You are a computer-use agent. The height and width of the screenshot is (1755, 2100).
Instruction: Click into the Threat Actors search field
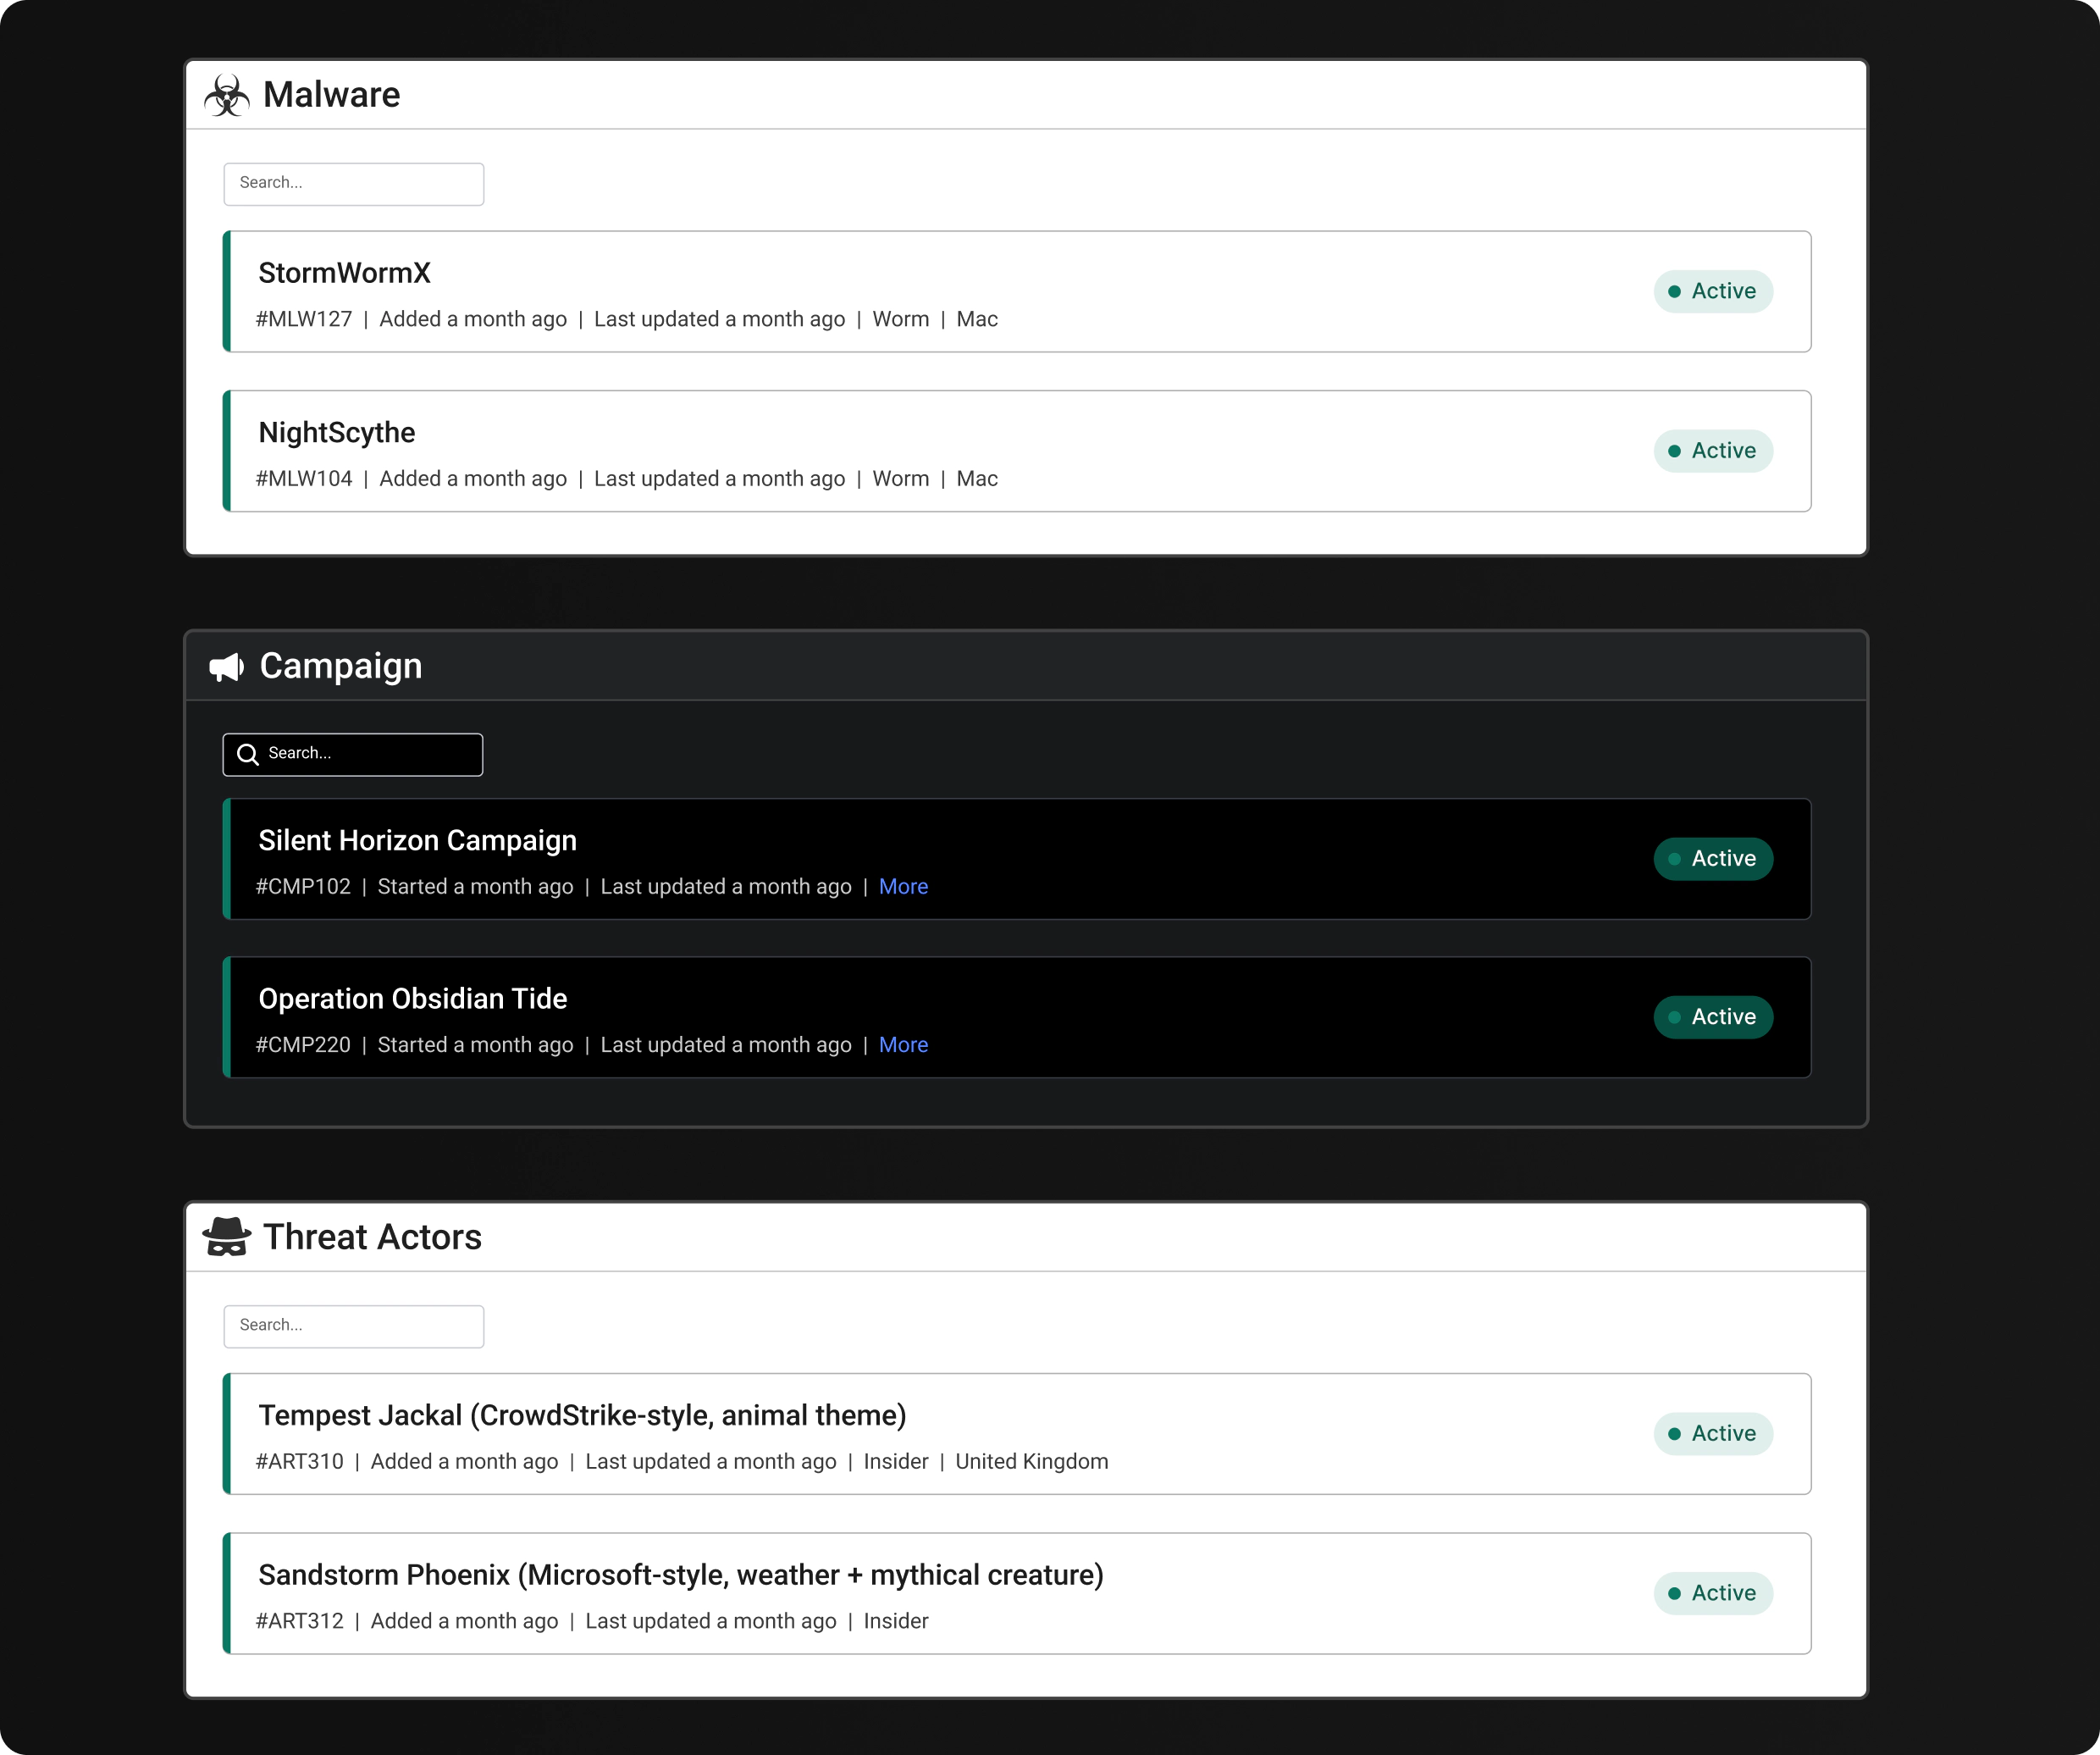point(354,1326)
